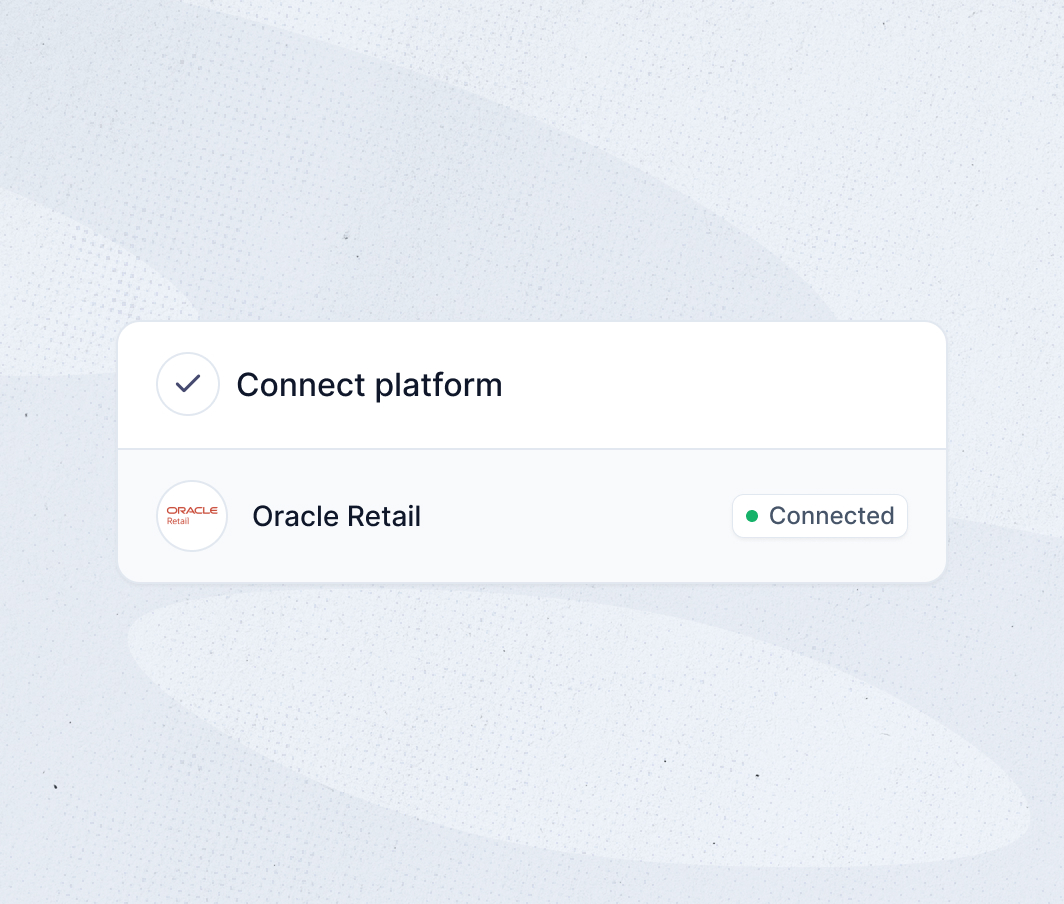Expand the Connect platform header section

(x=532, y=385)
